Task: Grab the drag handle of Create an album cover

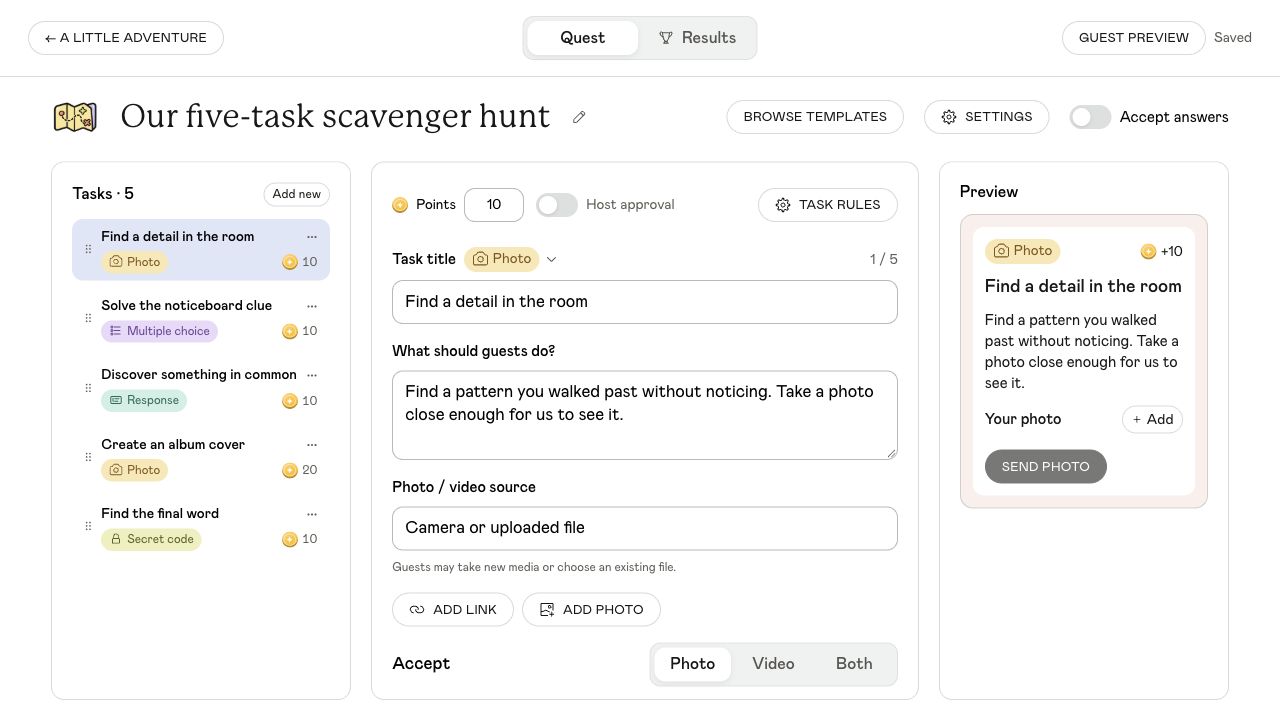Action: 88,457
